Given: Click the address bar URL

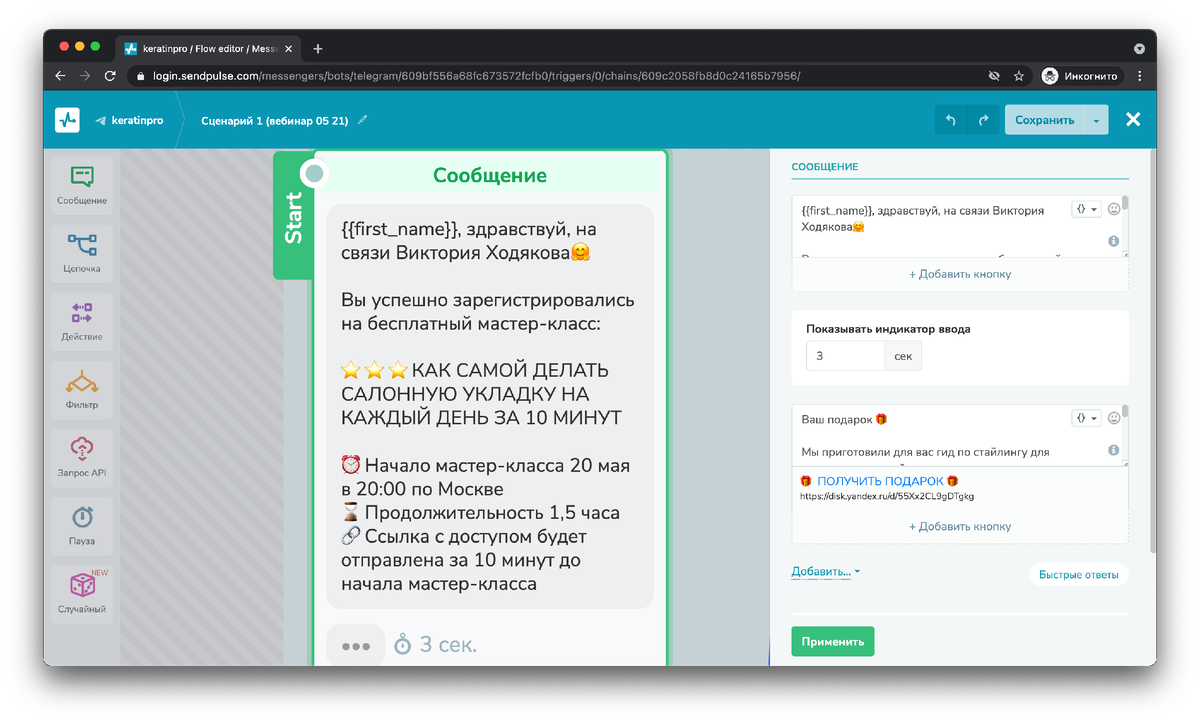Looking at the screenshot, I should [476, 76].
